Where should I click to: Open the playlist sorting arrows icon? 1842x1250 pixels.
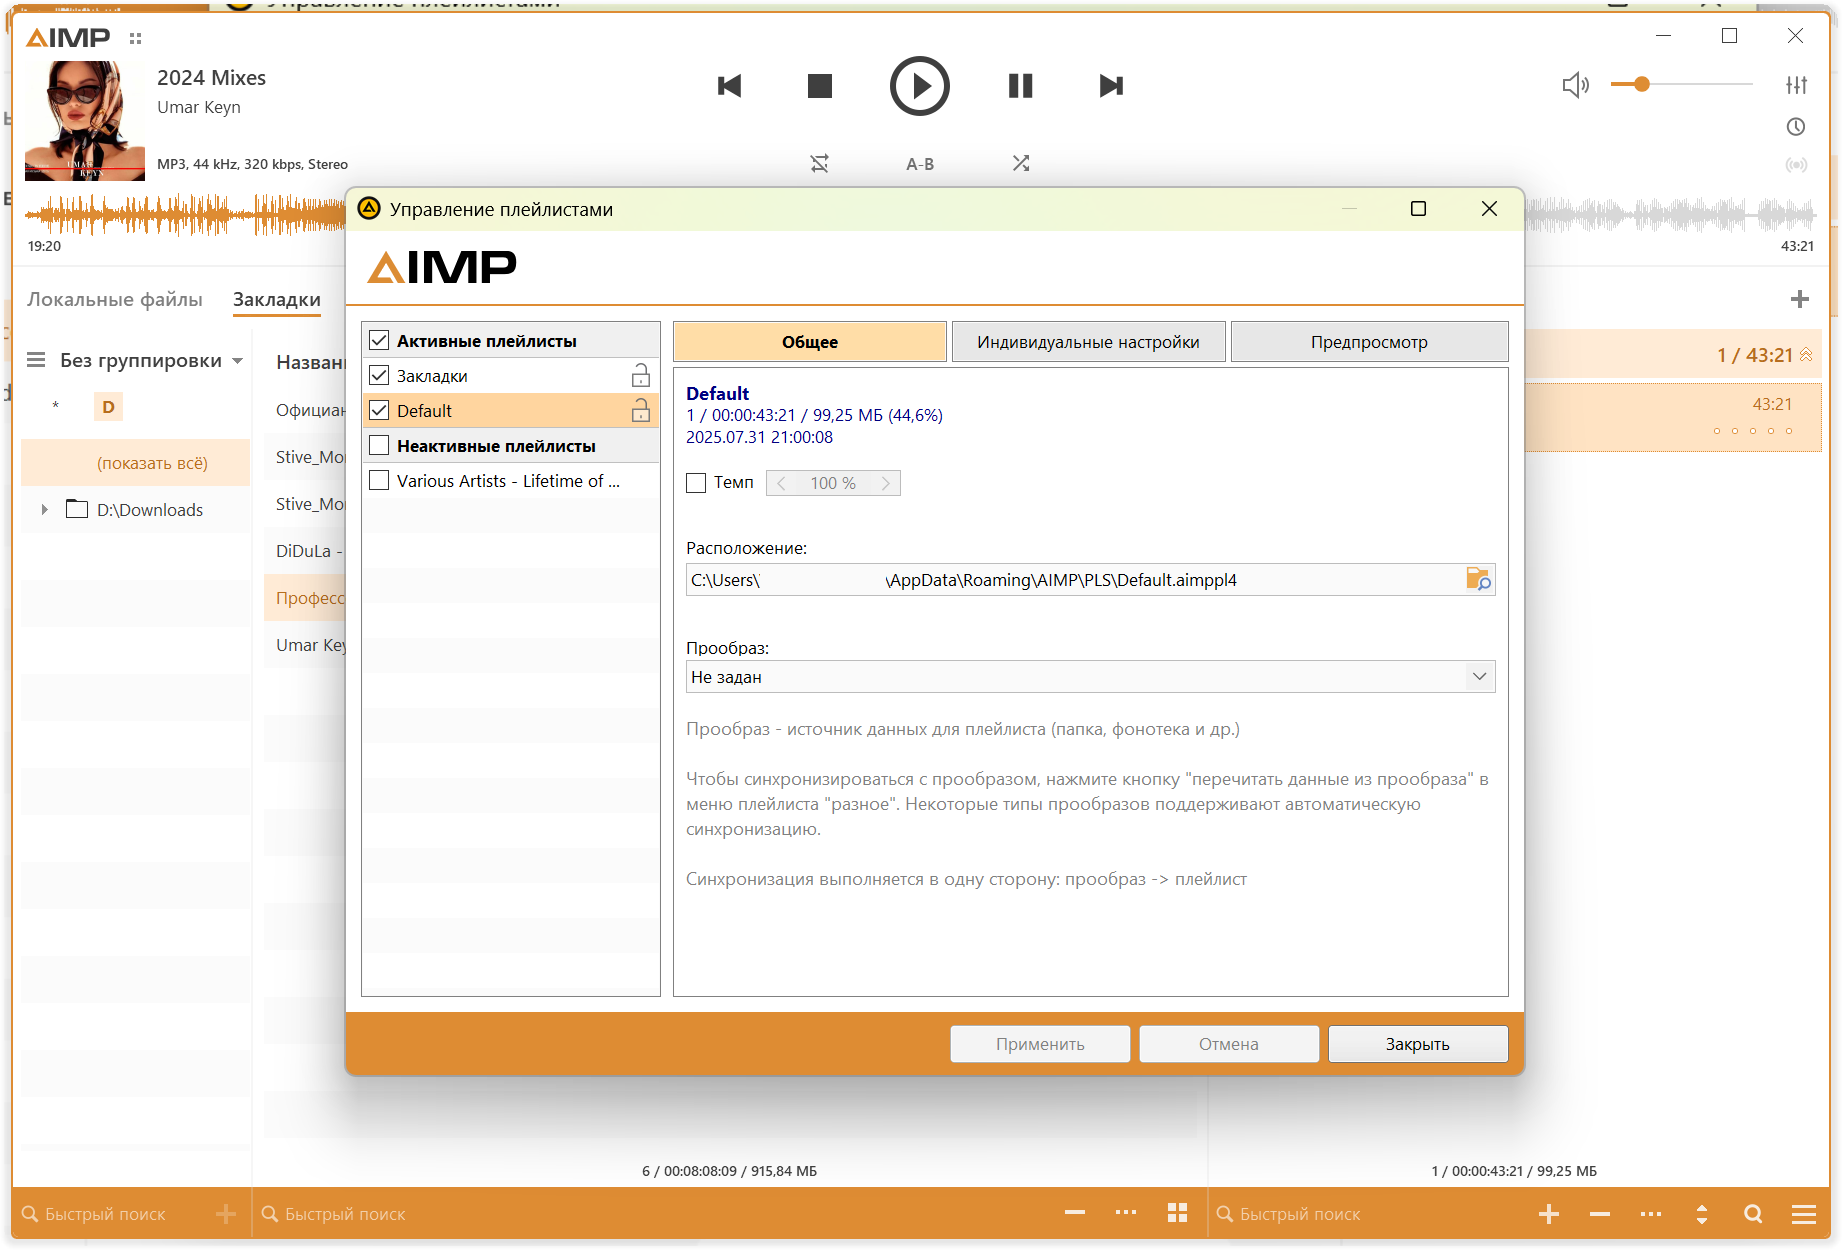pos(1702,1214)
